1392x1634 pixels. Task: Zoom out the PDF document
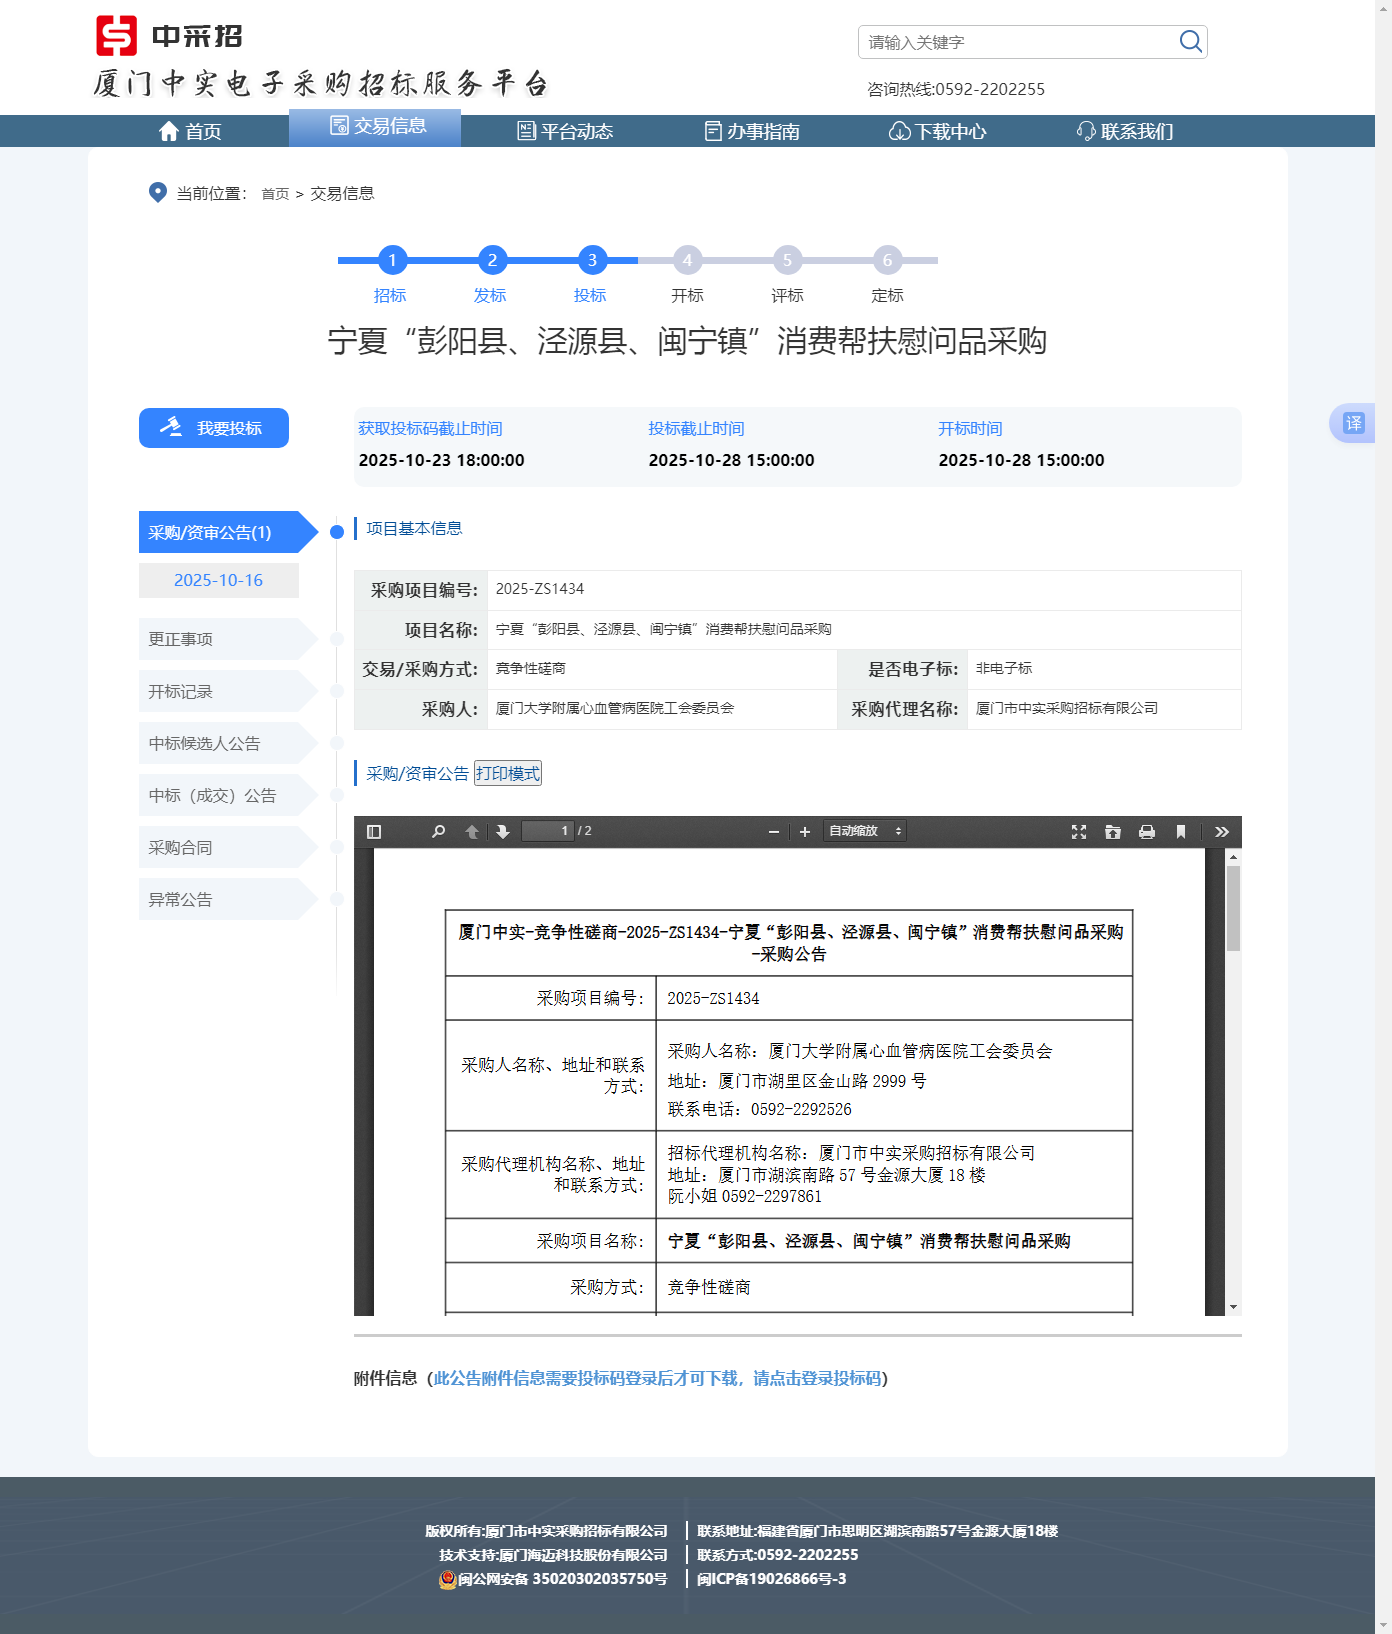tap(774, 831)
